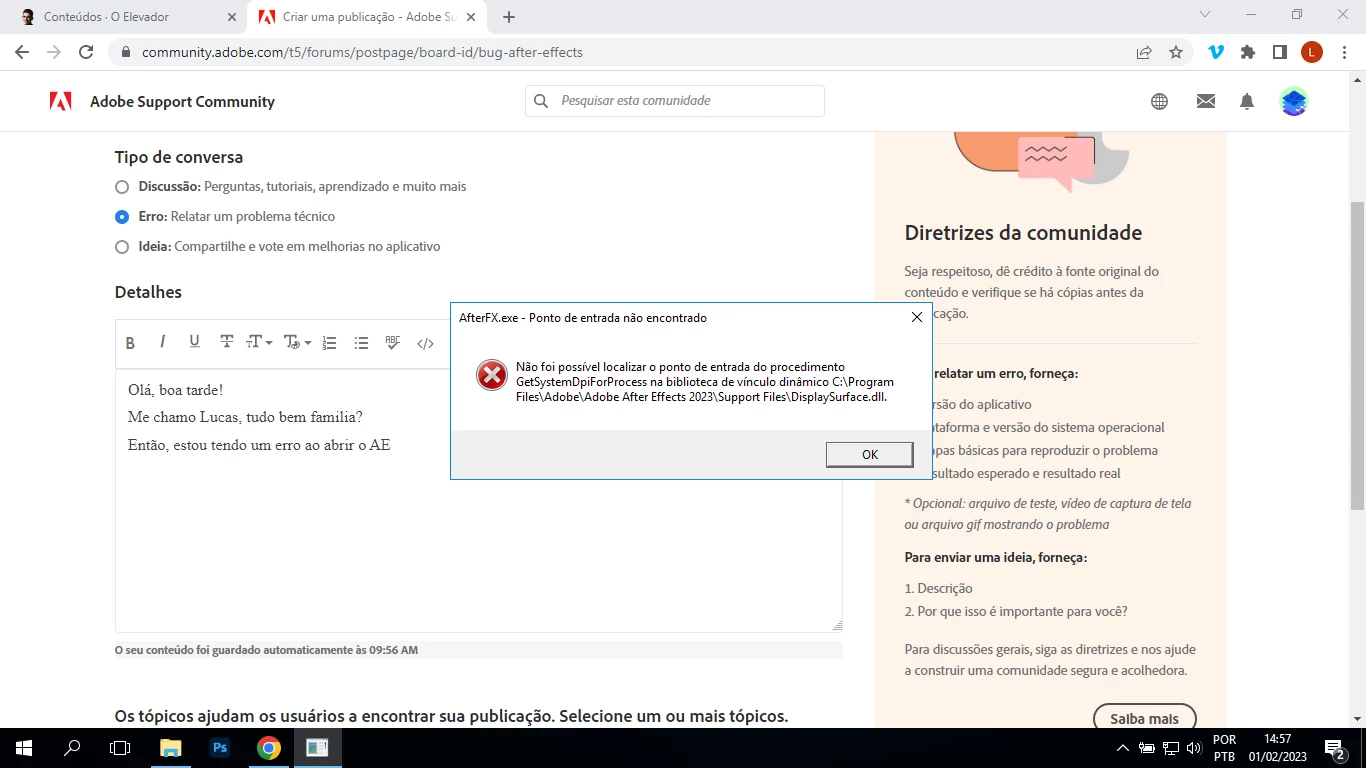
Task: Share this page from address bar
Action: tap(1144, 52)
